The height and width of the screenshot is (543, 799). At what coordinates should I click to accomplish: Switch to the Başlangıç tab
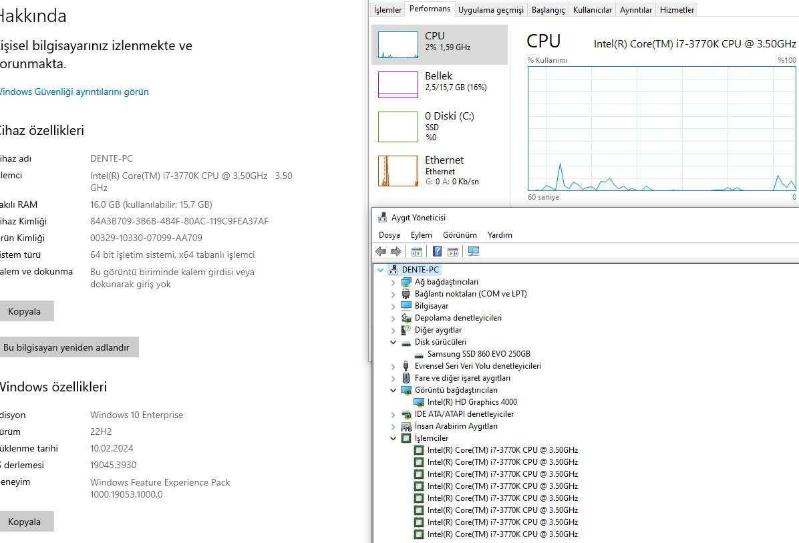[x=548, y=9]
